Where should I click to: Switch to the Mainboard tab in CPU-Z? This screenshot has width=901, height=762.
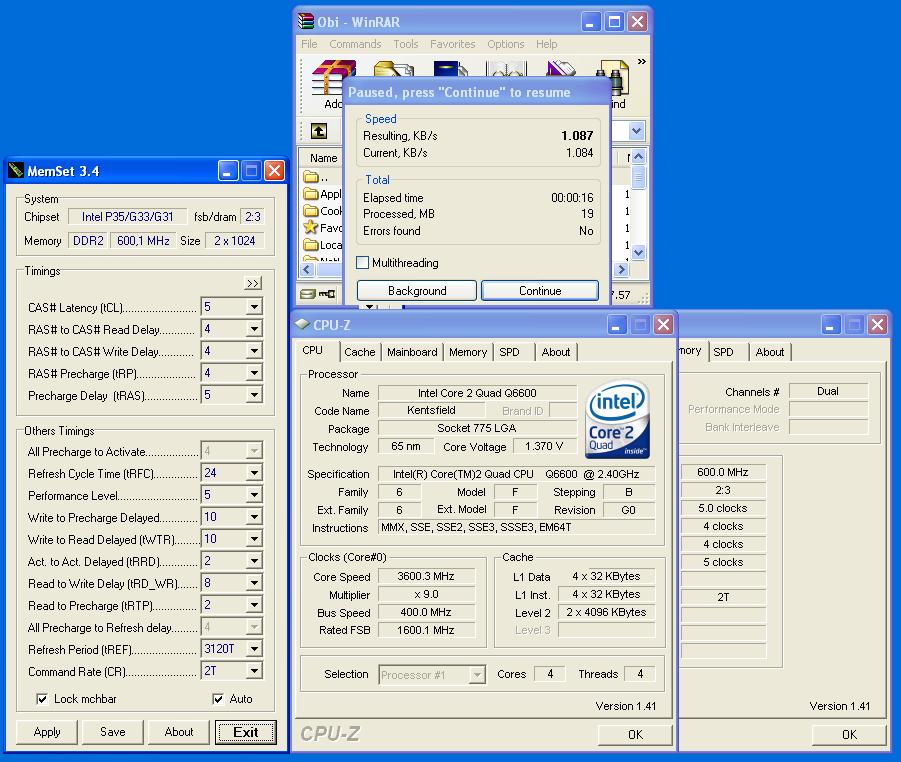point(412,352)
